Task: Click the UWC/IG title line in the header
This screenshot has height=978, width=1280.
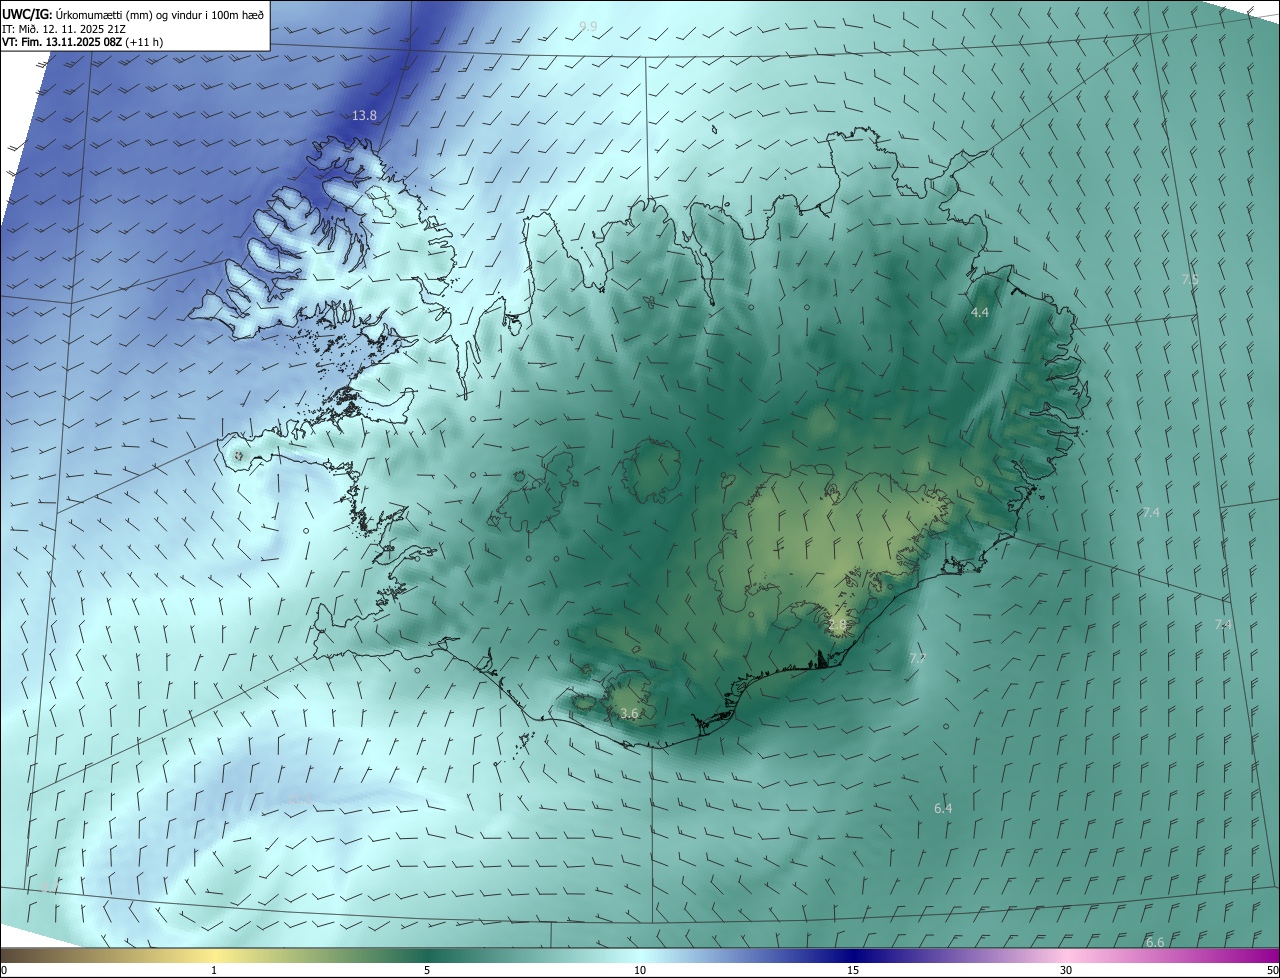Action: 133,14
